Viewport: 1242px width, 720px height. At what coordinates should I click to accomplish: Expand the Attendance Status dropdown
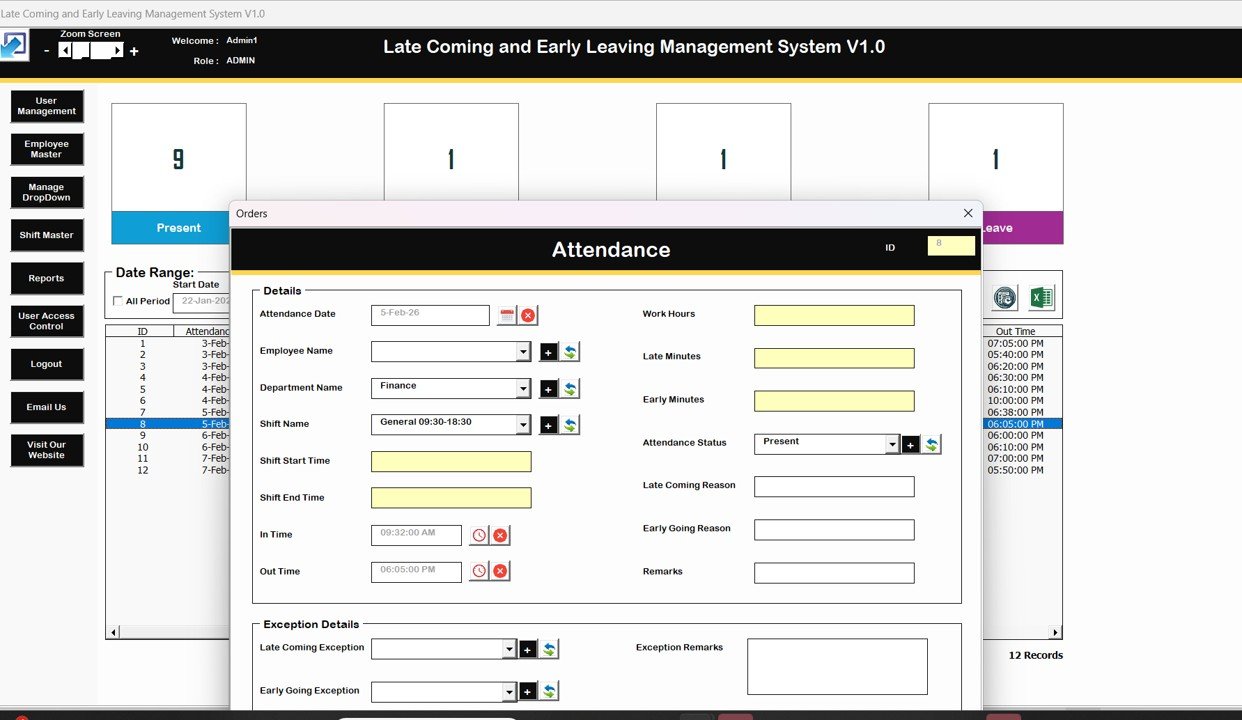[x=892, y=444]
